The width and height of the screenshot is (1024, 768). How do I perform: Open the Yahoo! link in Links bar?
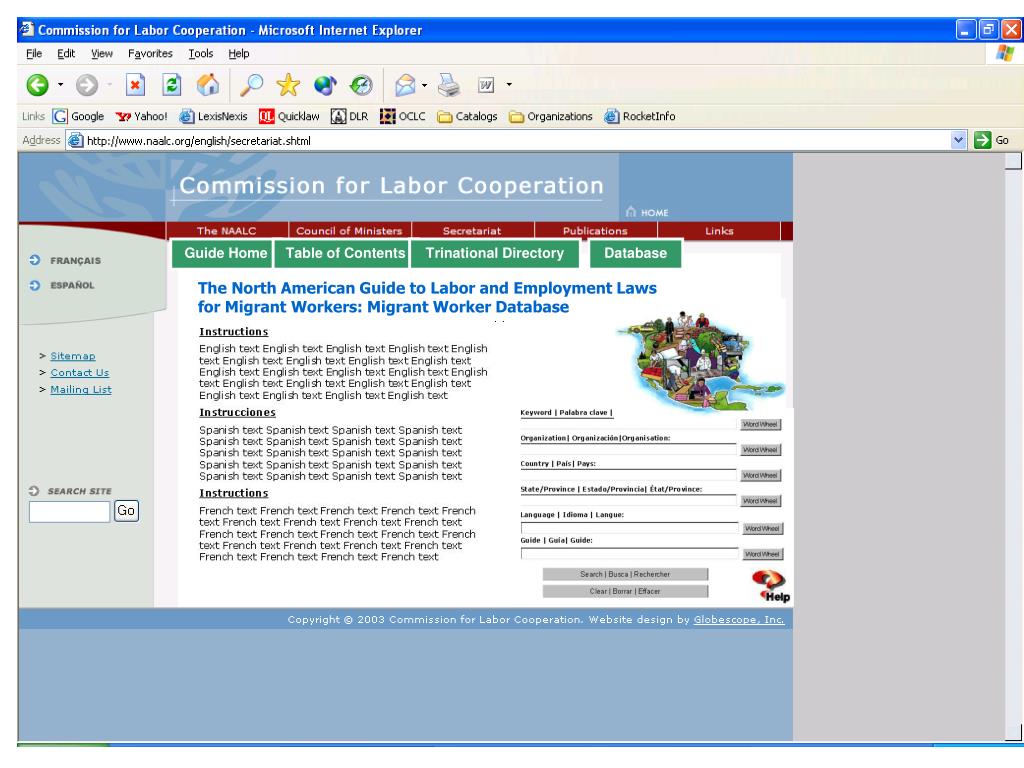point(142,116)
